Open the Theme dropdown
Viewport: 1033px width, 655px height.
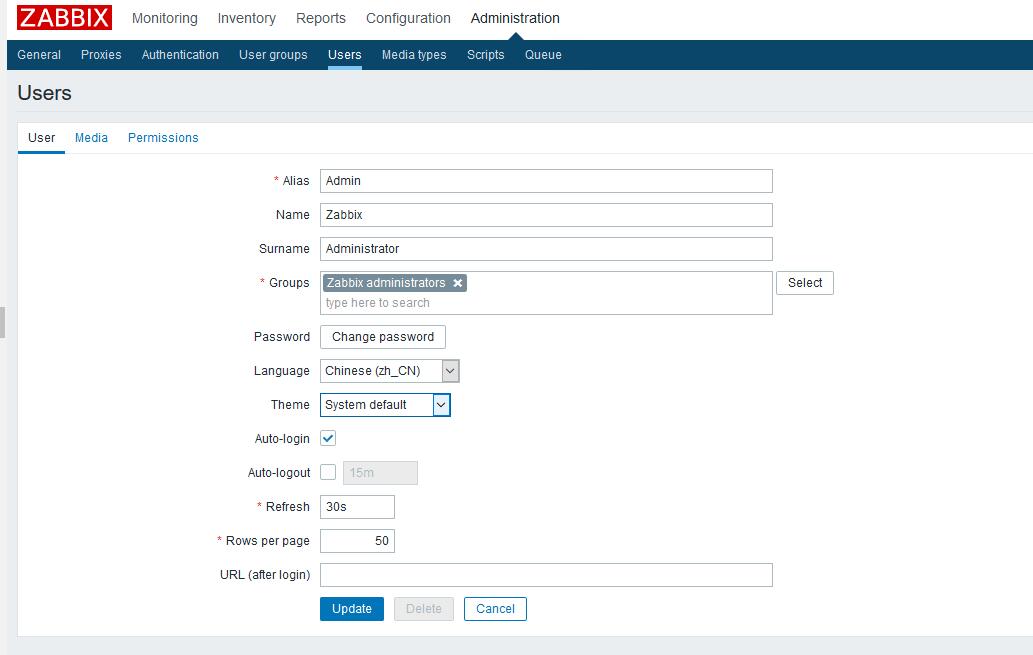[x=385, y=405]
